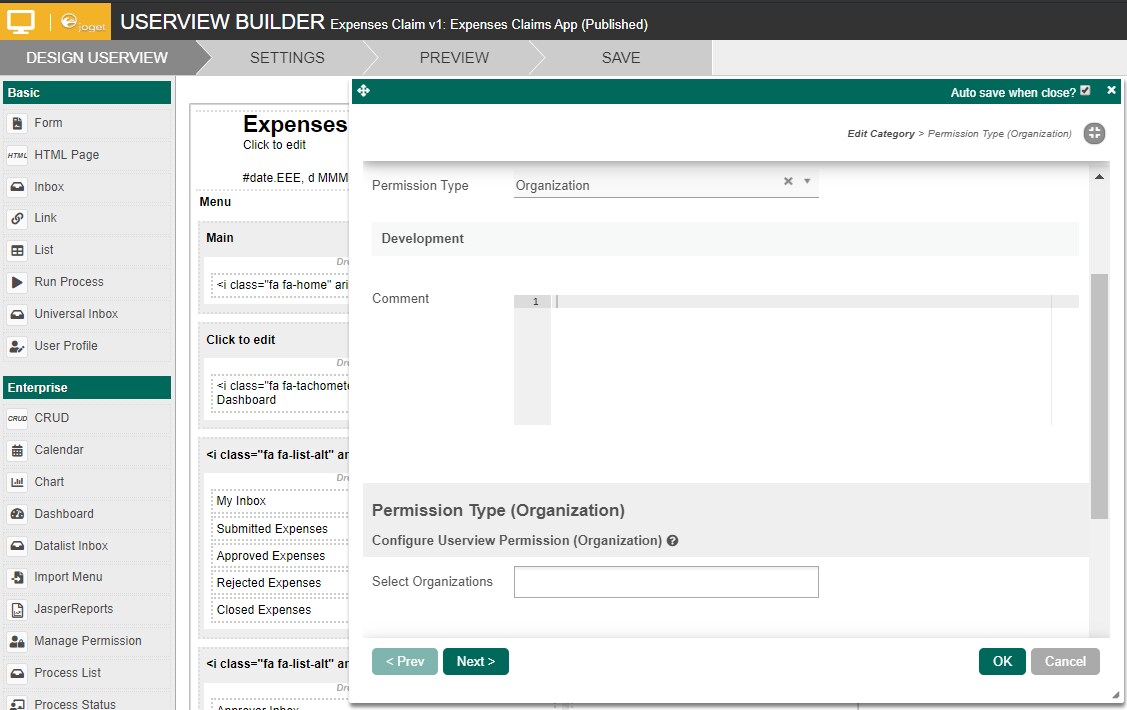Click the green OK button

(1002, 661)
